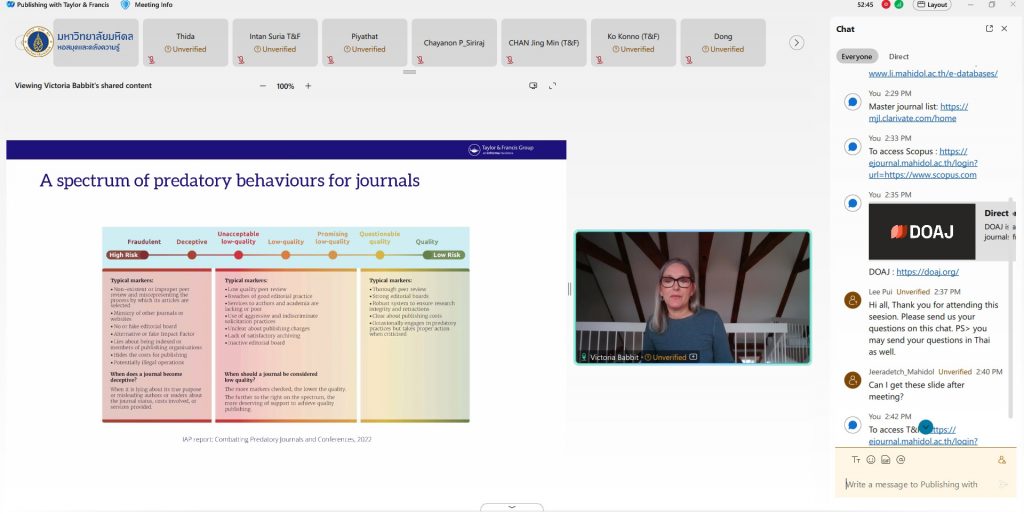Show next participants with right arrow
Image resolution: width=1024 pixels, height=514 pixels.
(797, 43)
